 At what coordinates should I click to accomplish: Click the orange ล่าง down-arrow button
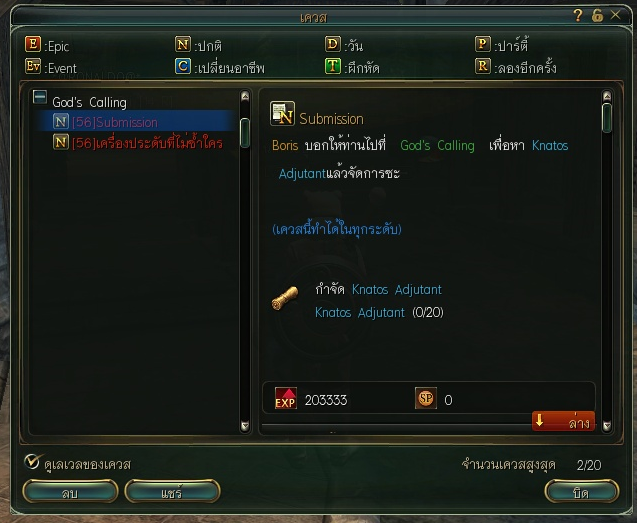point(563,422)
